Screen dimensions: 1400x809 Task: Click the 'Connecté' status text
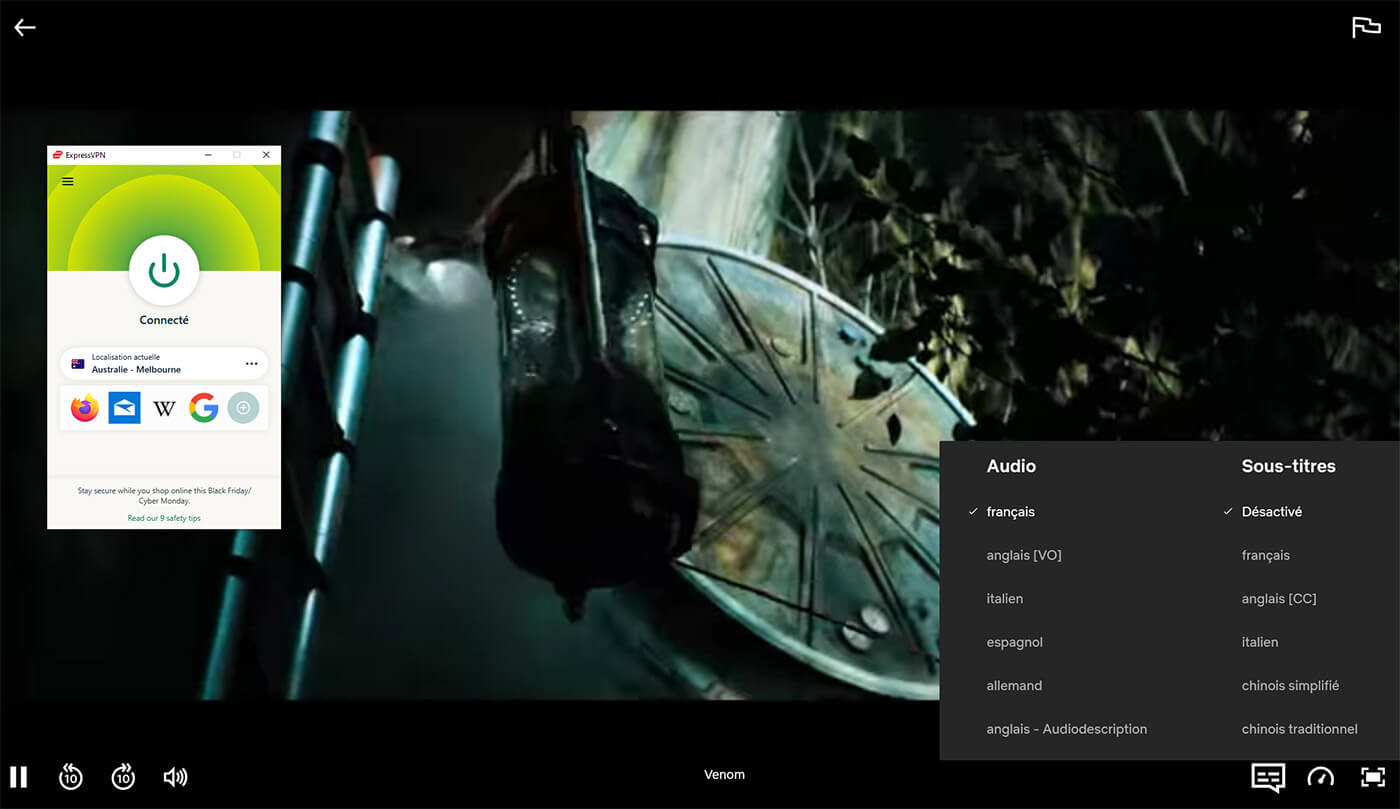tap(164, 320)
